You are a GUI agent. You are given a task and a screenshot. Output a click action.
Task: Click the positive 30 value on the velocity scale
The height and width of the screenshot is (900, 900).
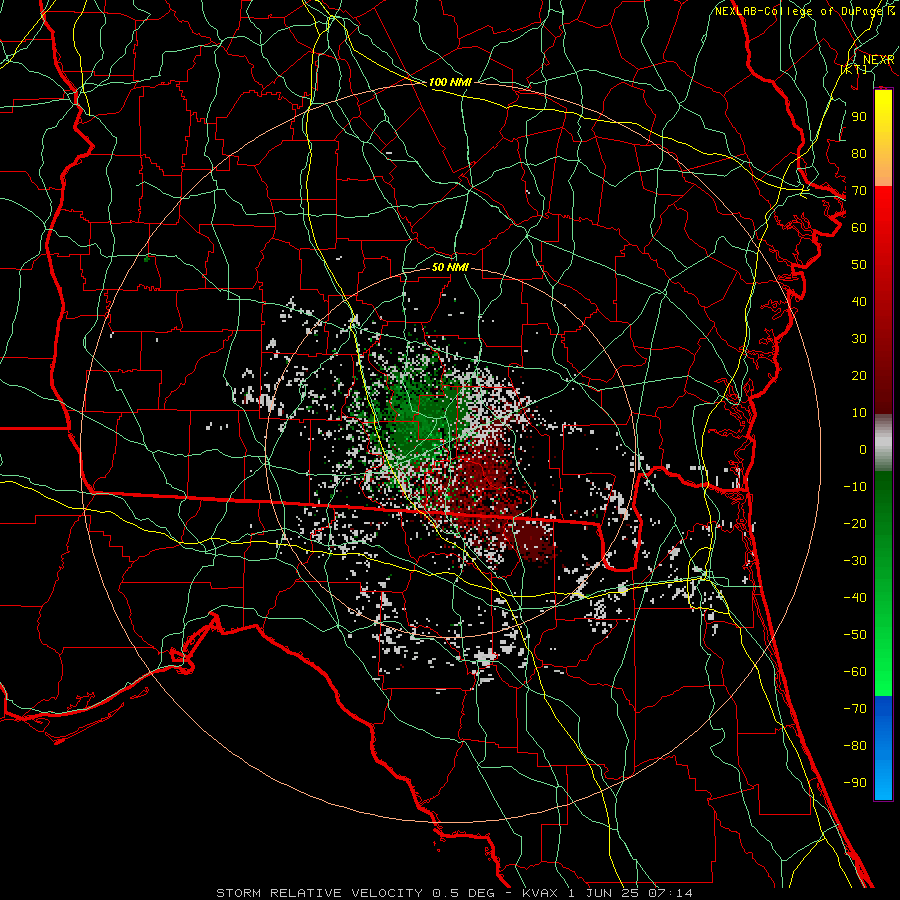(859, 339)
